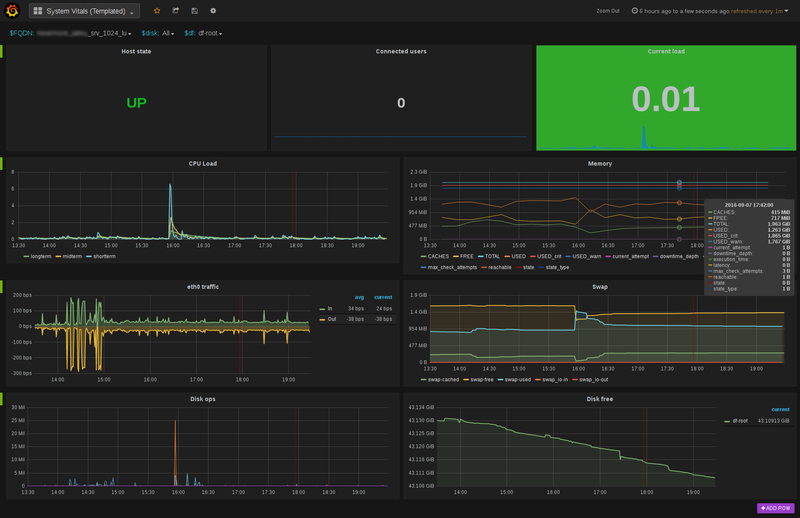Open row menu handle beside Disk ops
This screenshot has width=800, height=518.
[x=2, y=399]
